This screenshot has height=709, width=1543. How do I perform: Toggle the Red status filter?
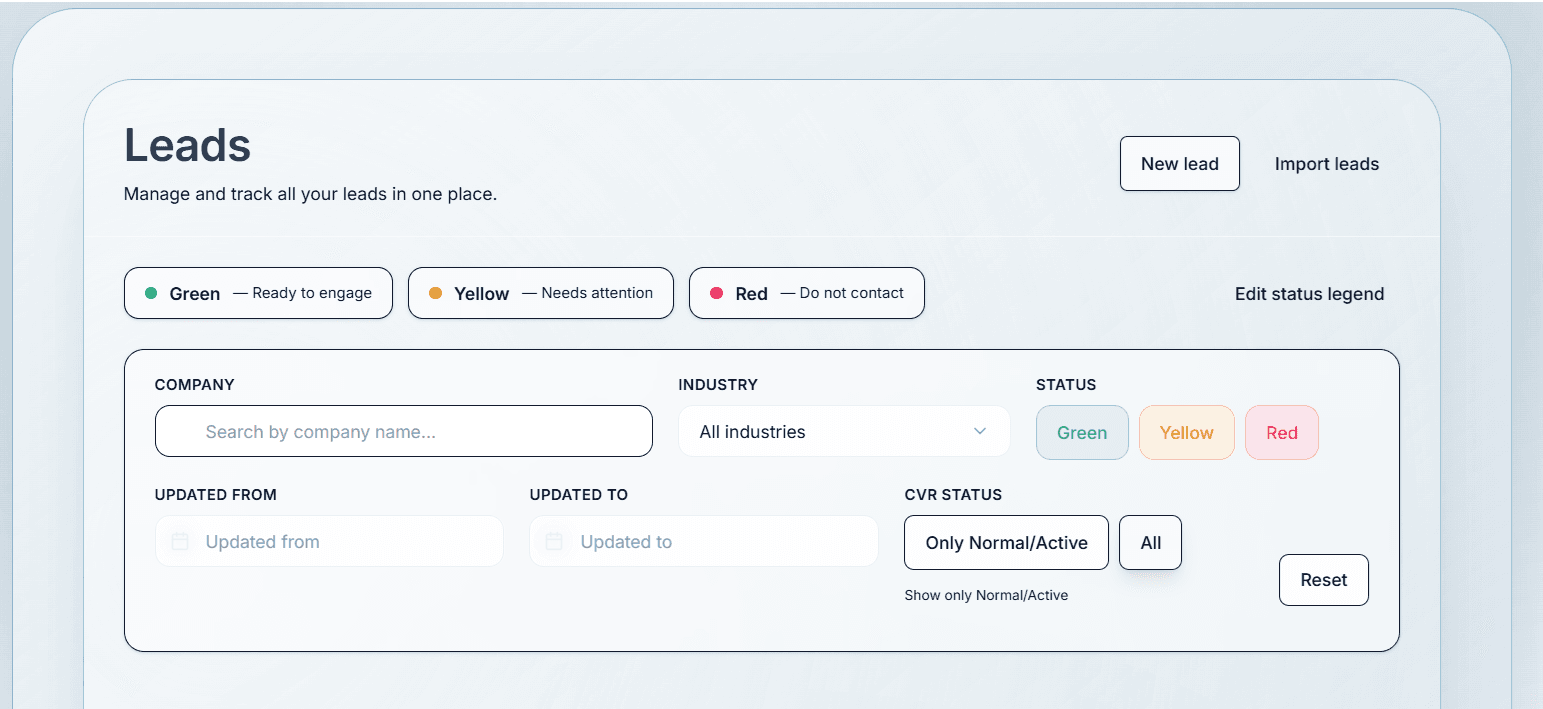[1281, 433]
